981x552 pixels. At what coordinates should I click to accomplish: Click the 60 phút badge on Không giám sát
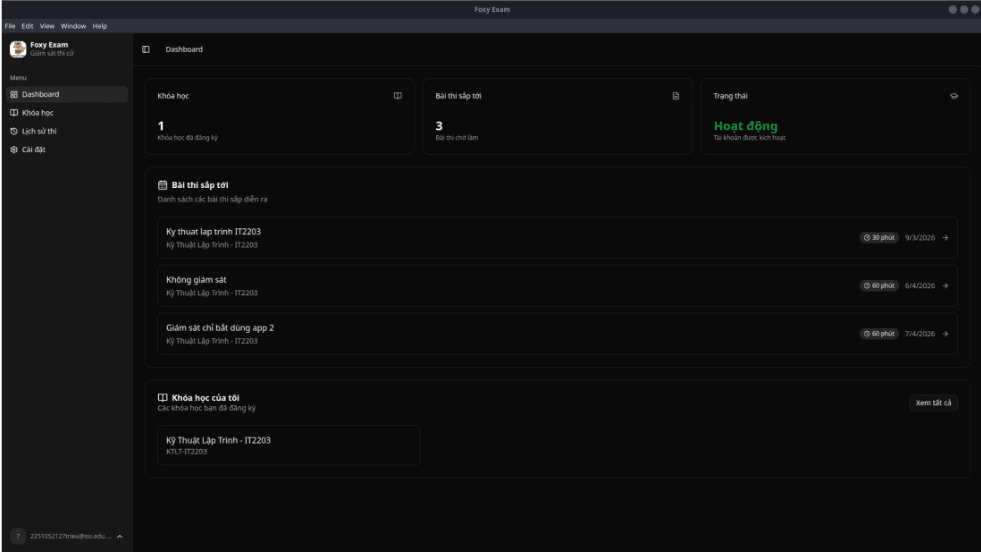pyautogui.click(x=879, y=286)
